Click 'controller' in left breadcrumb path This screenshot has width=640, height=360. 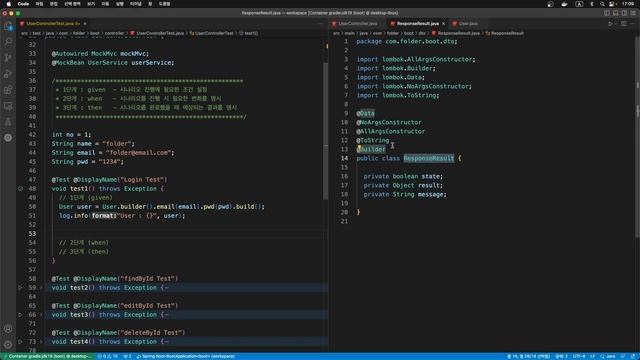point(114,33)
